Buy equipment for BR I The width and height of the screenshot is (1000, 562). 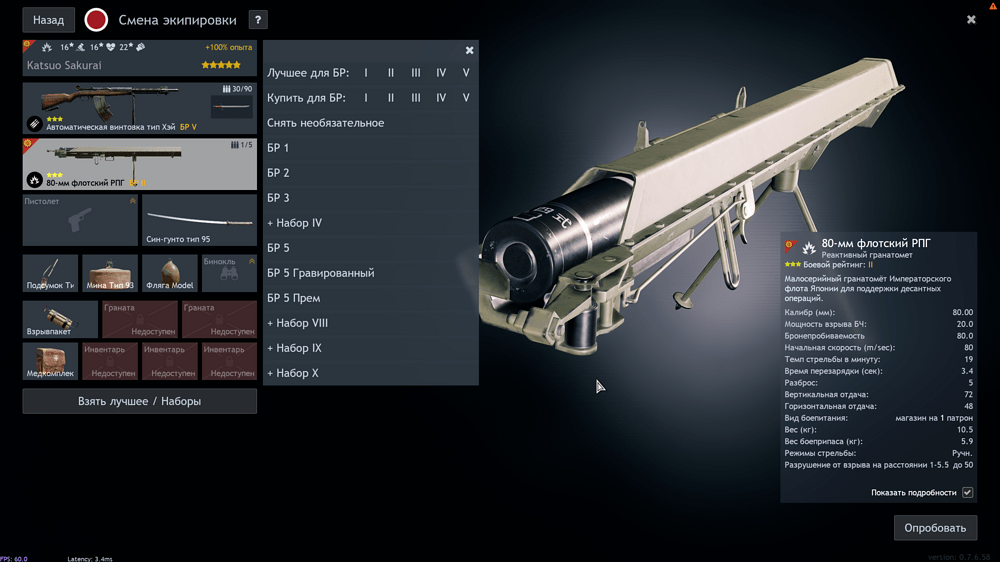366,98
